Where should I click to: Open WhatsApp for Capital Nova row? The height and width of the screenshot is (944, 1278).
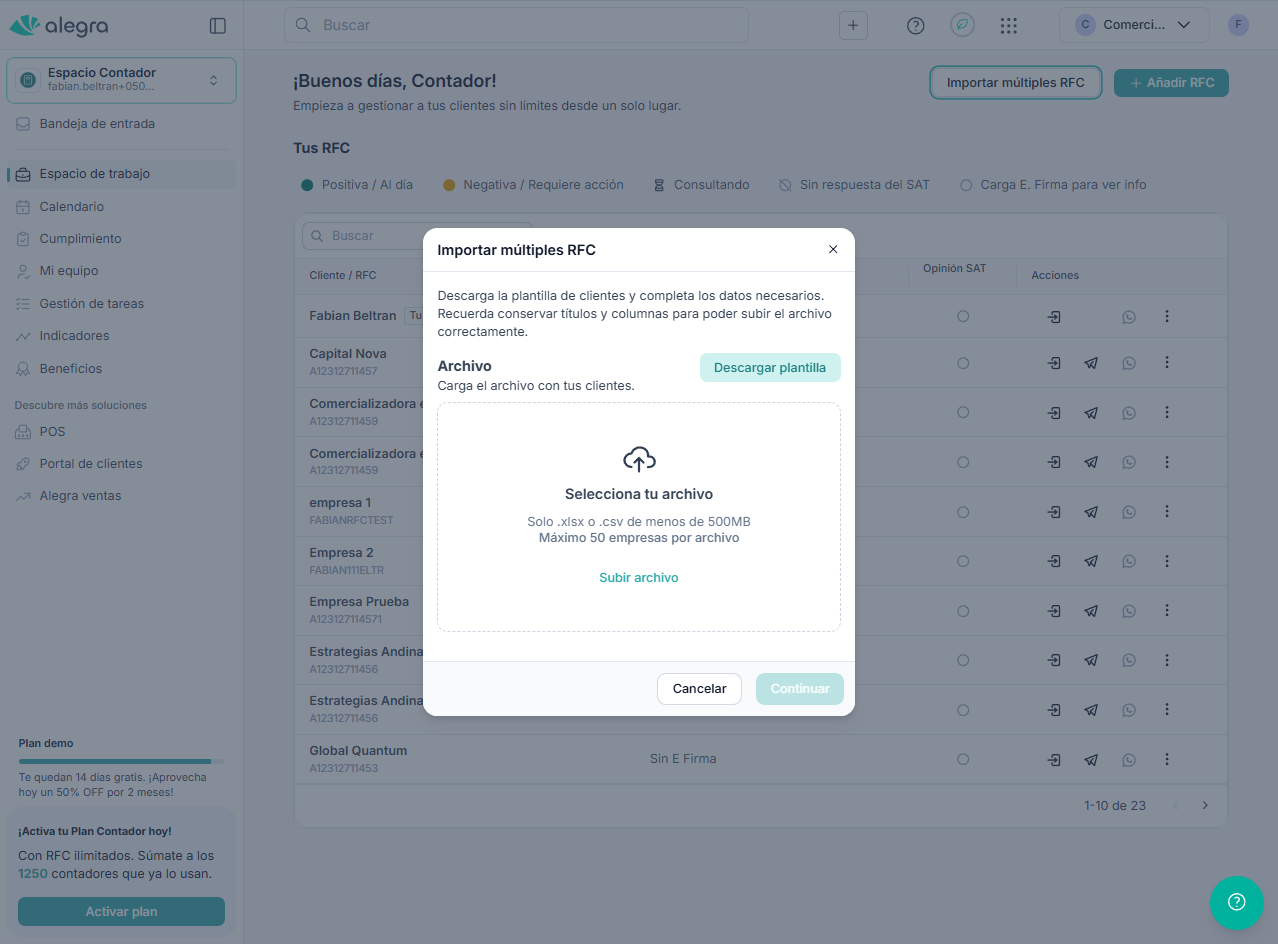[x=1129, y=363]
